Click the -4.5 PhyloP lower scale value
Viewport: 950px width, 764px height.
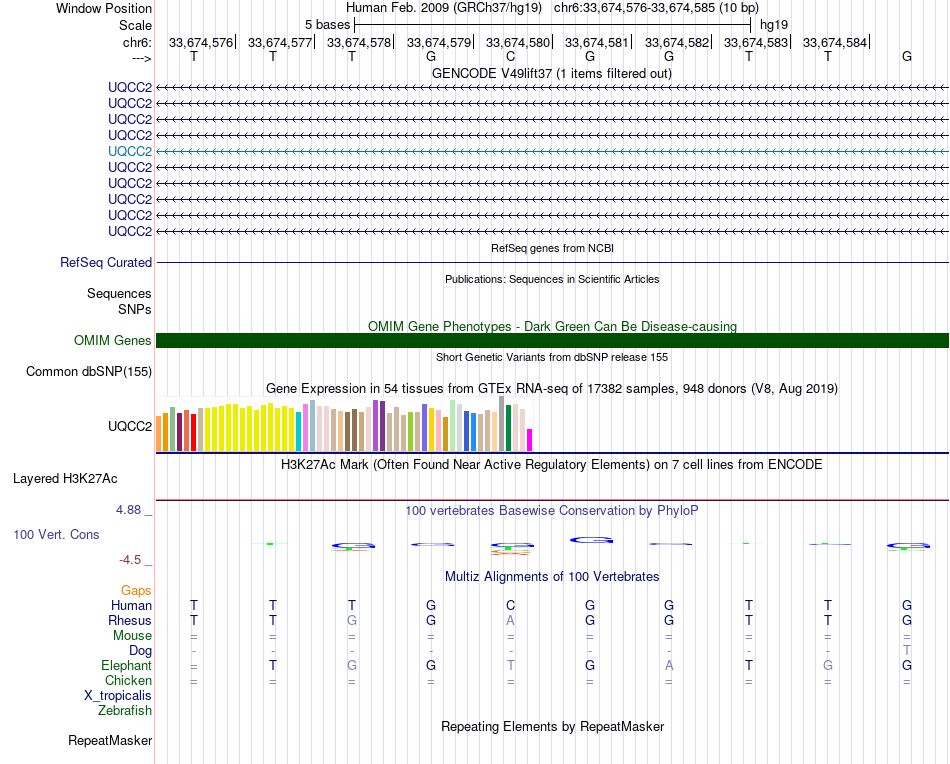click(130, 560)
